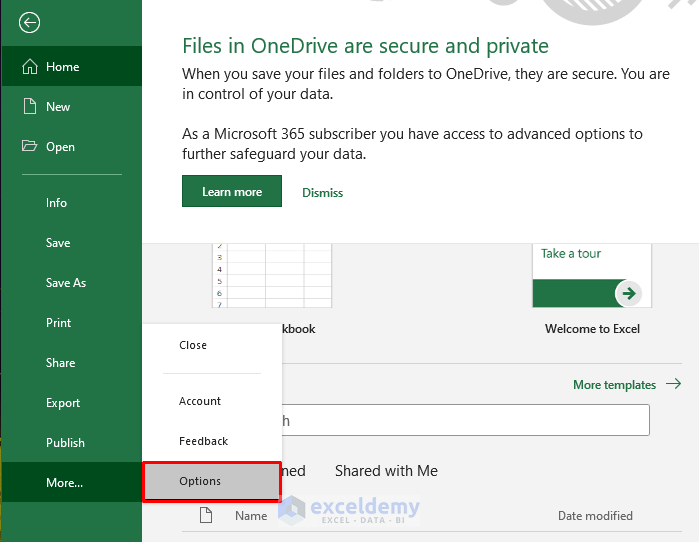Dismiss the OneDrive notification
This screenshot has width=699, height=542.
322,193
